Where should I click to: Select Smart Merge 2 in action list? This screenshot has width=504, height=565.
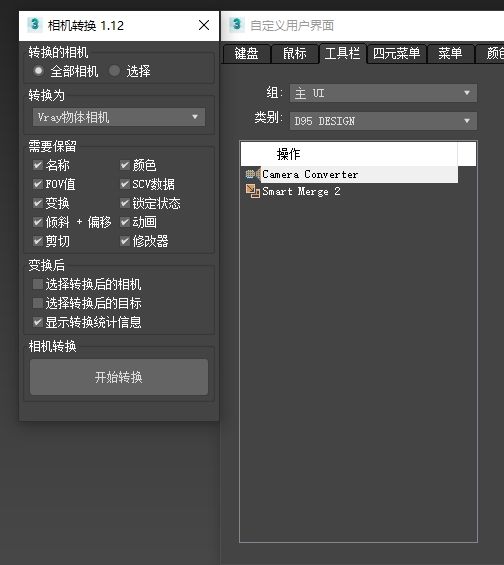pos(301,191)
